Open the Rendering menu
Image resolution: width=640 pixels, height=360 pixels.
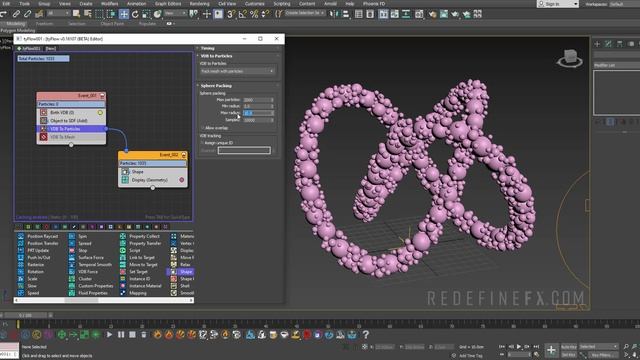pos(200,4)
